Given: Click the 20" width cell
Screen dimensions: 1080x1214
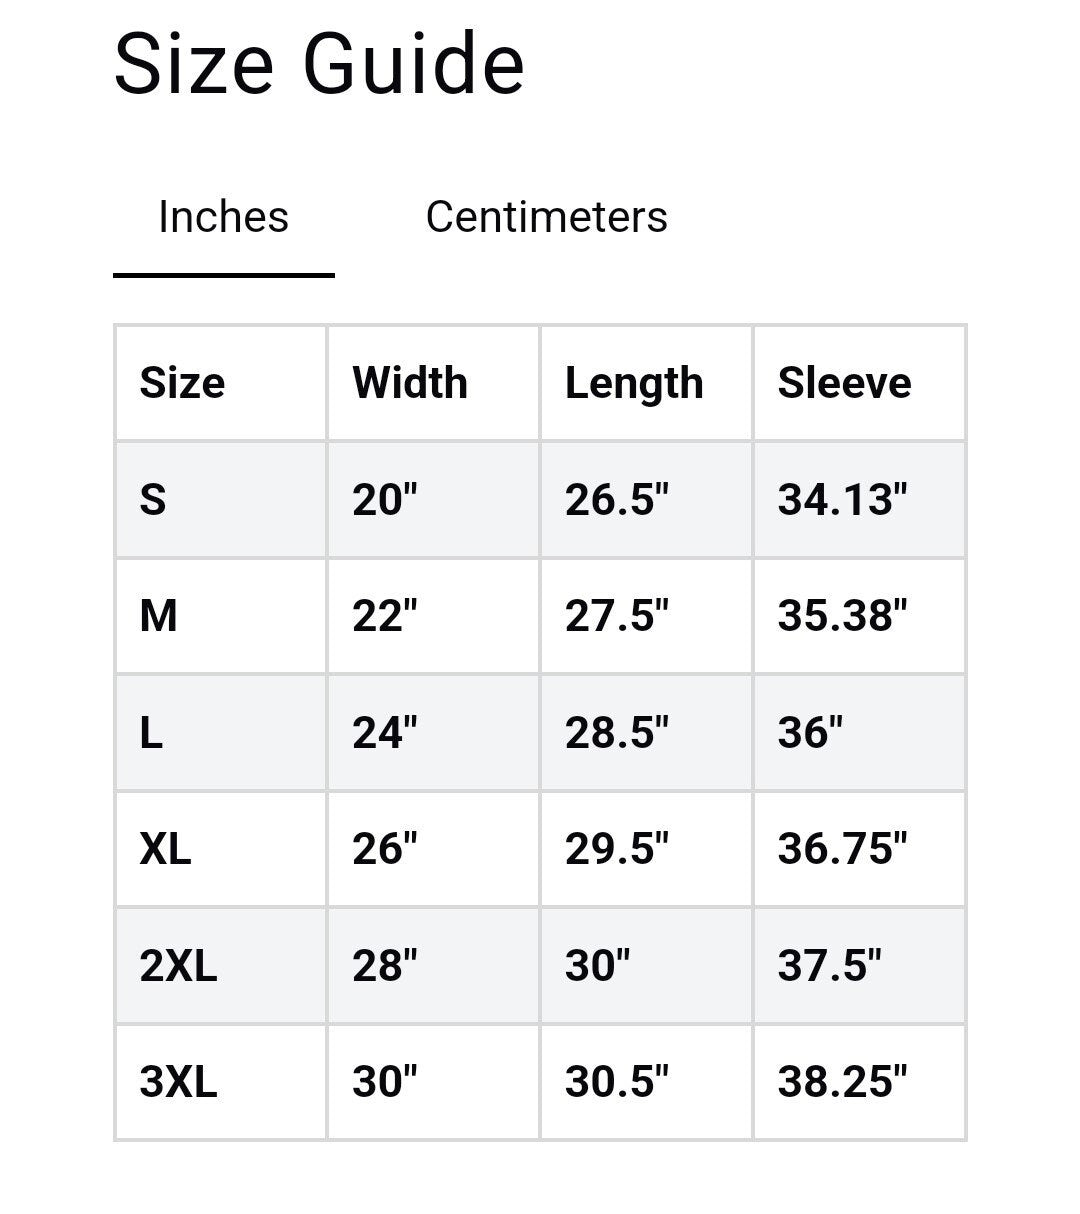Looking at the screenshot, I should [384, 499].
